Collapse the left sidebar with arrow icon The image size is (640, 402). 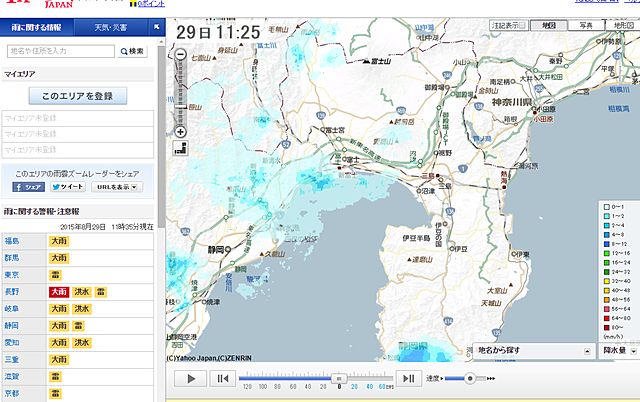point(157,28)
